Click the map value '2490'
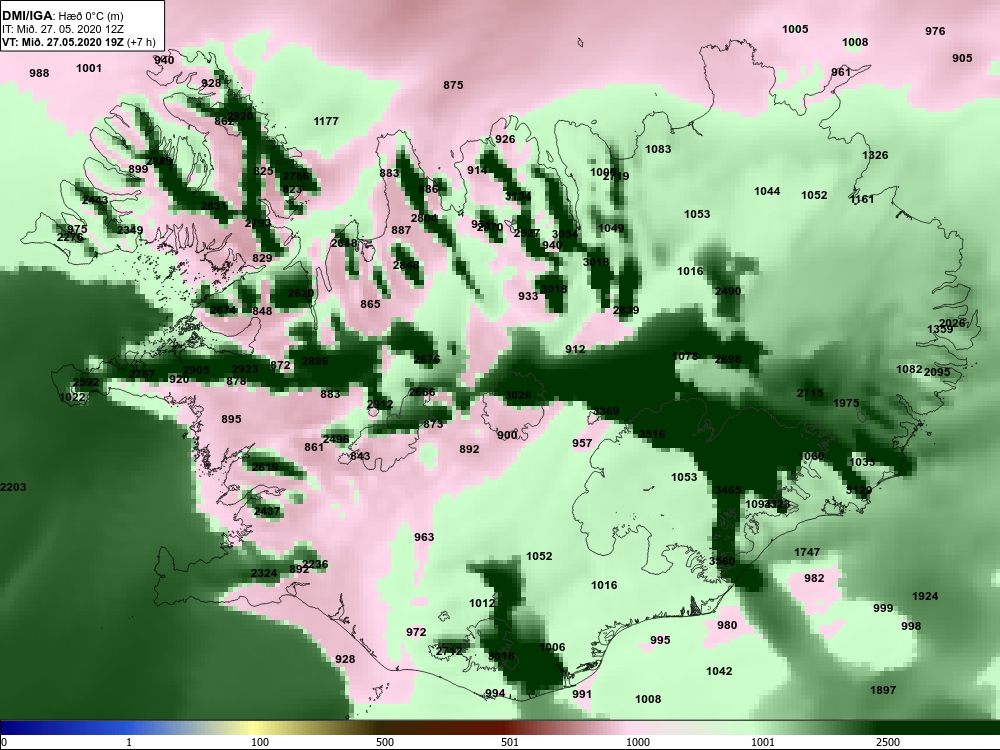The image size is (1000, 750). (x=728, y=291)
